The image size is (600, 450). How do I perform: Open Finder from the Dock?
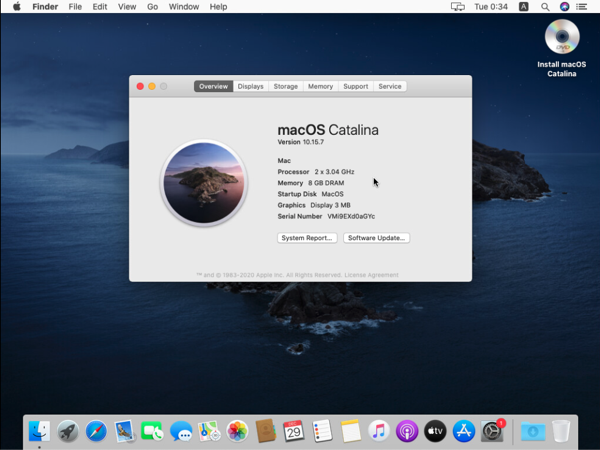pos(39,431)
